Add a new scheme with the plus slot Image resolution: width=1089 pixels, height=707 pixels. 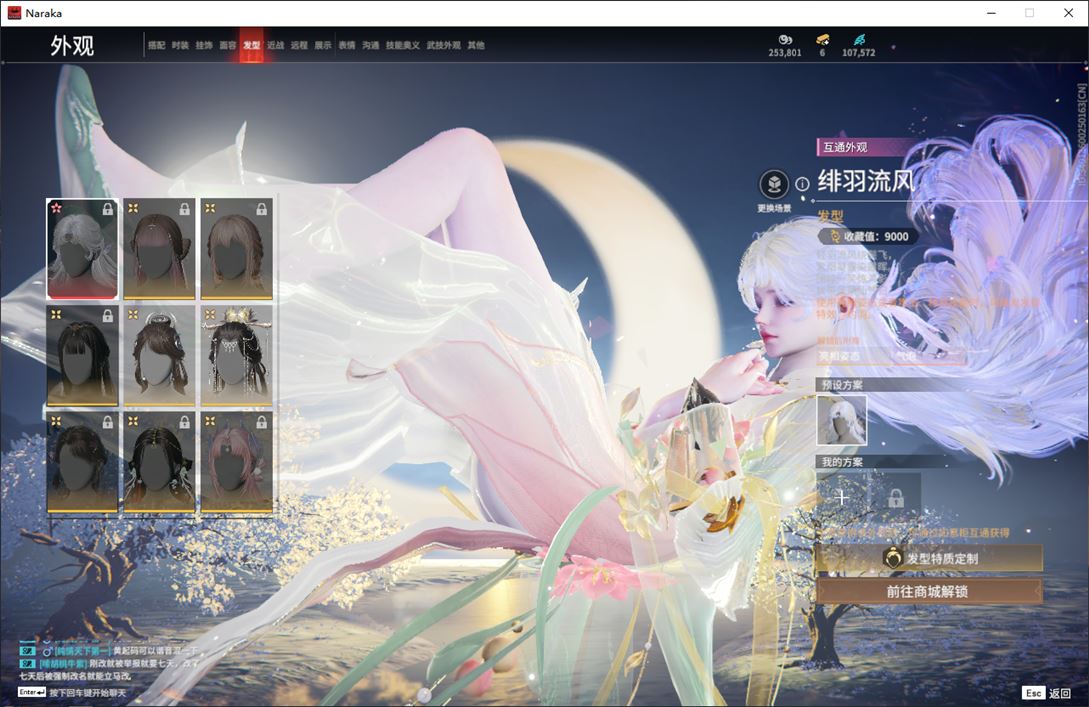click(x=842, y=497)
